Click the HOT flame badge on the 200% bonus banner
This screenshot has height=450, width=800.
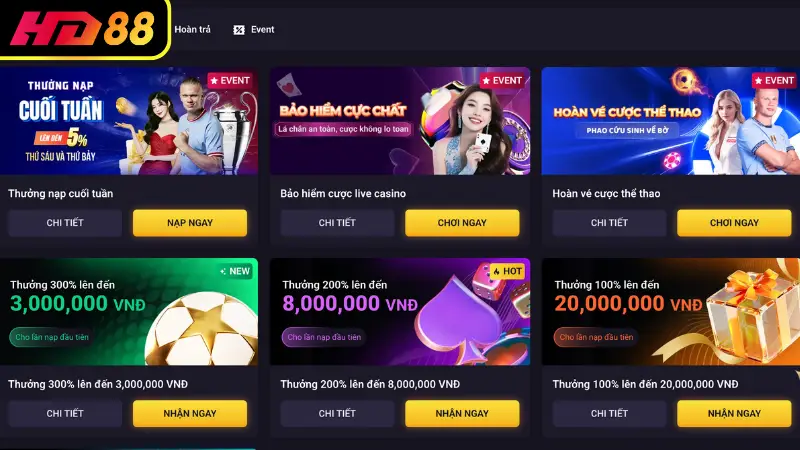click(x=507, y=271)
